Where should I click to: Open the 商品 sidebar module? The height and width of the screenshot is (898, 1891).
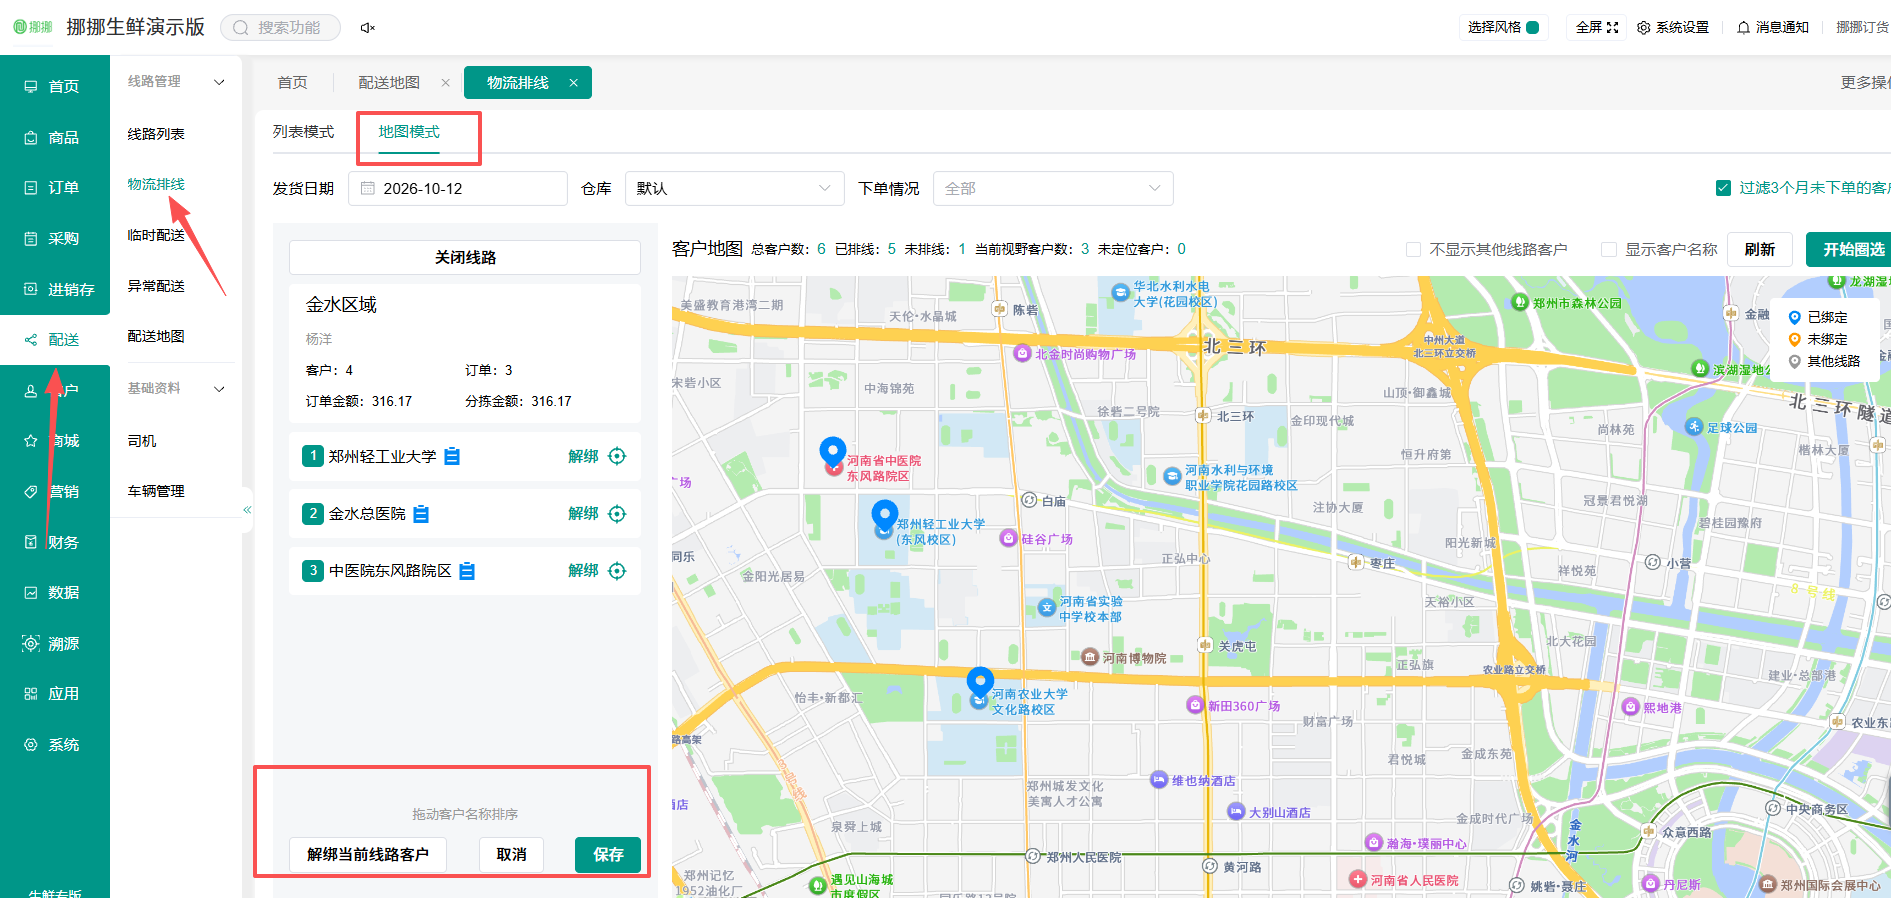point(54,138)
